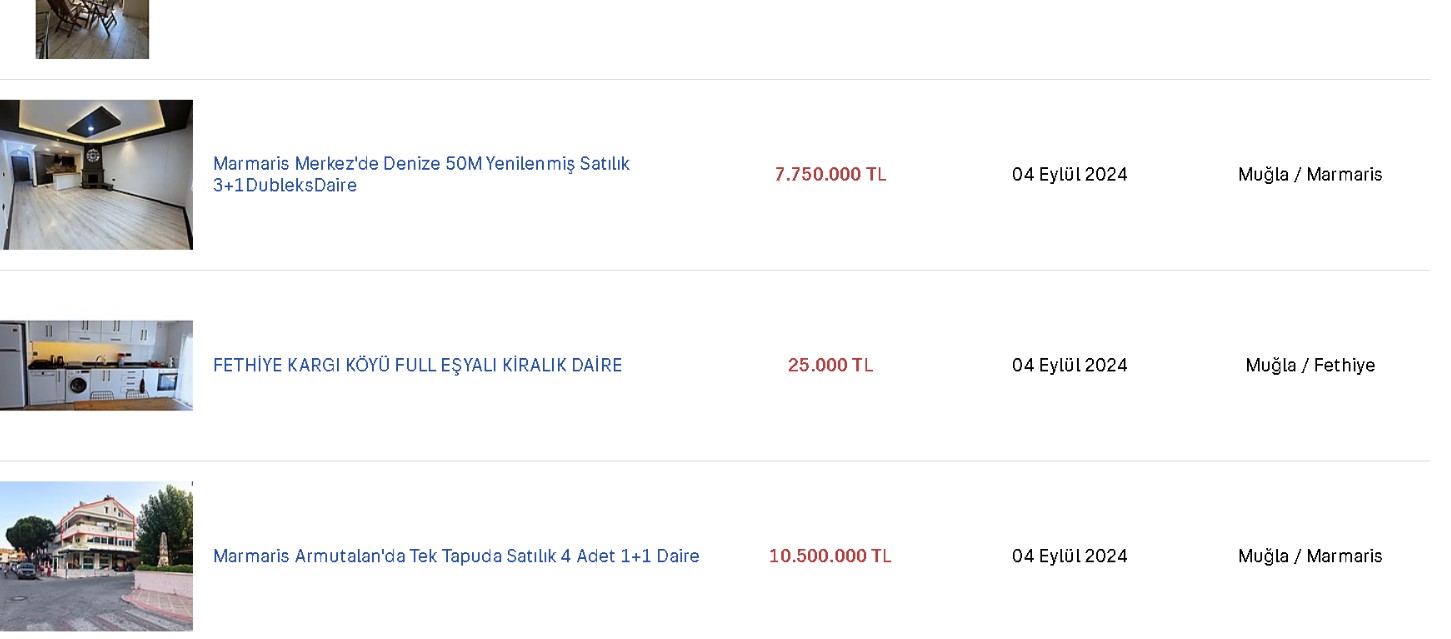Select the Muğla / Fethiye location text

click(1310, 365)
